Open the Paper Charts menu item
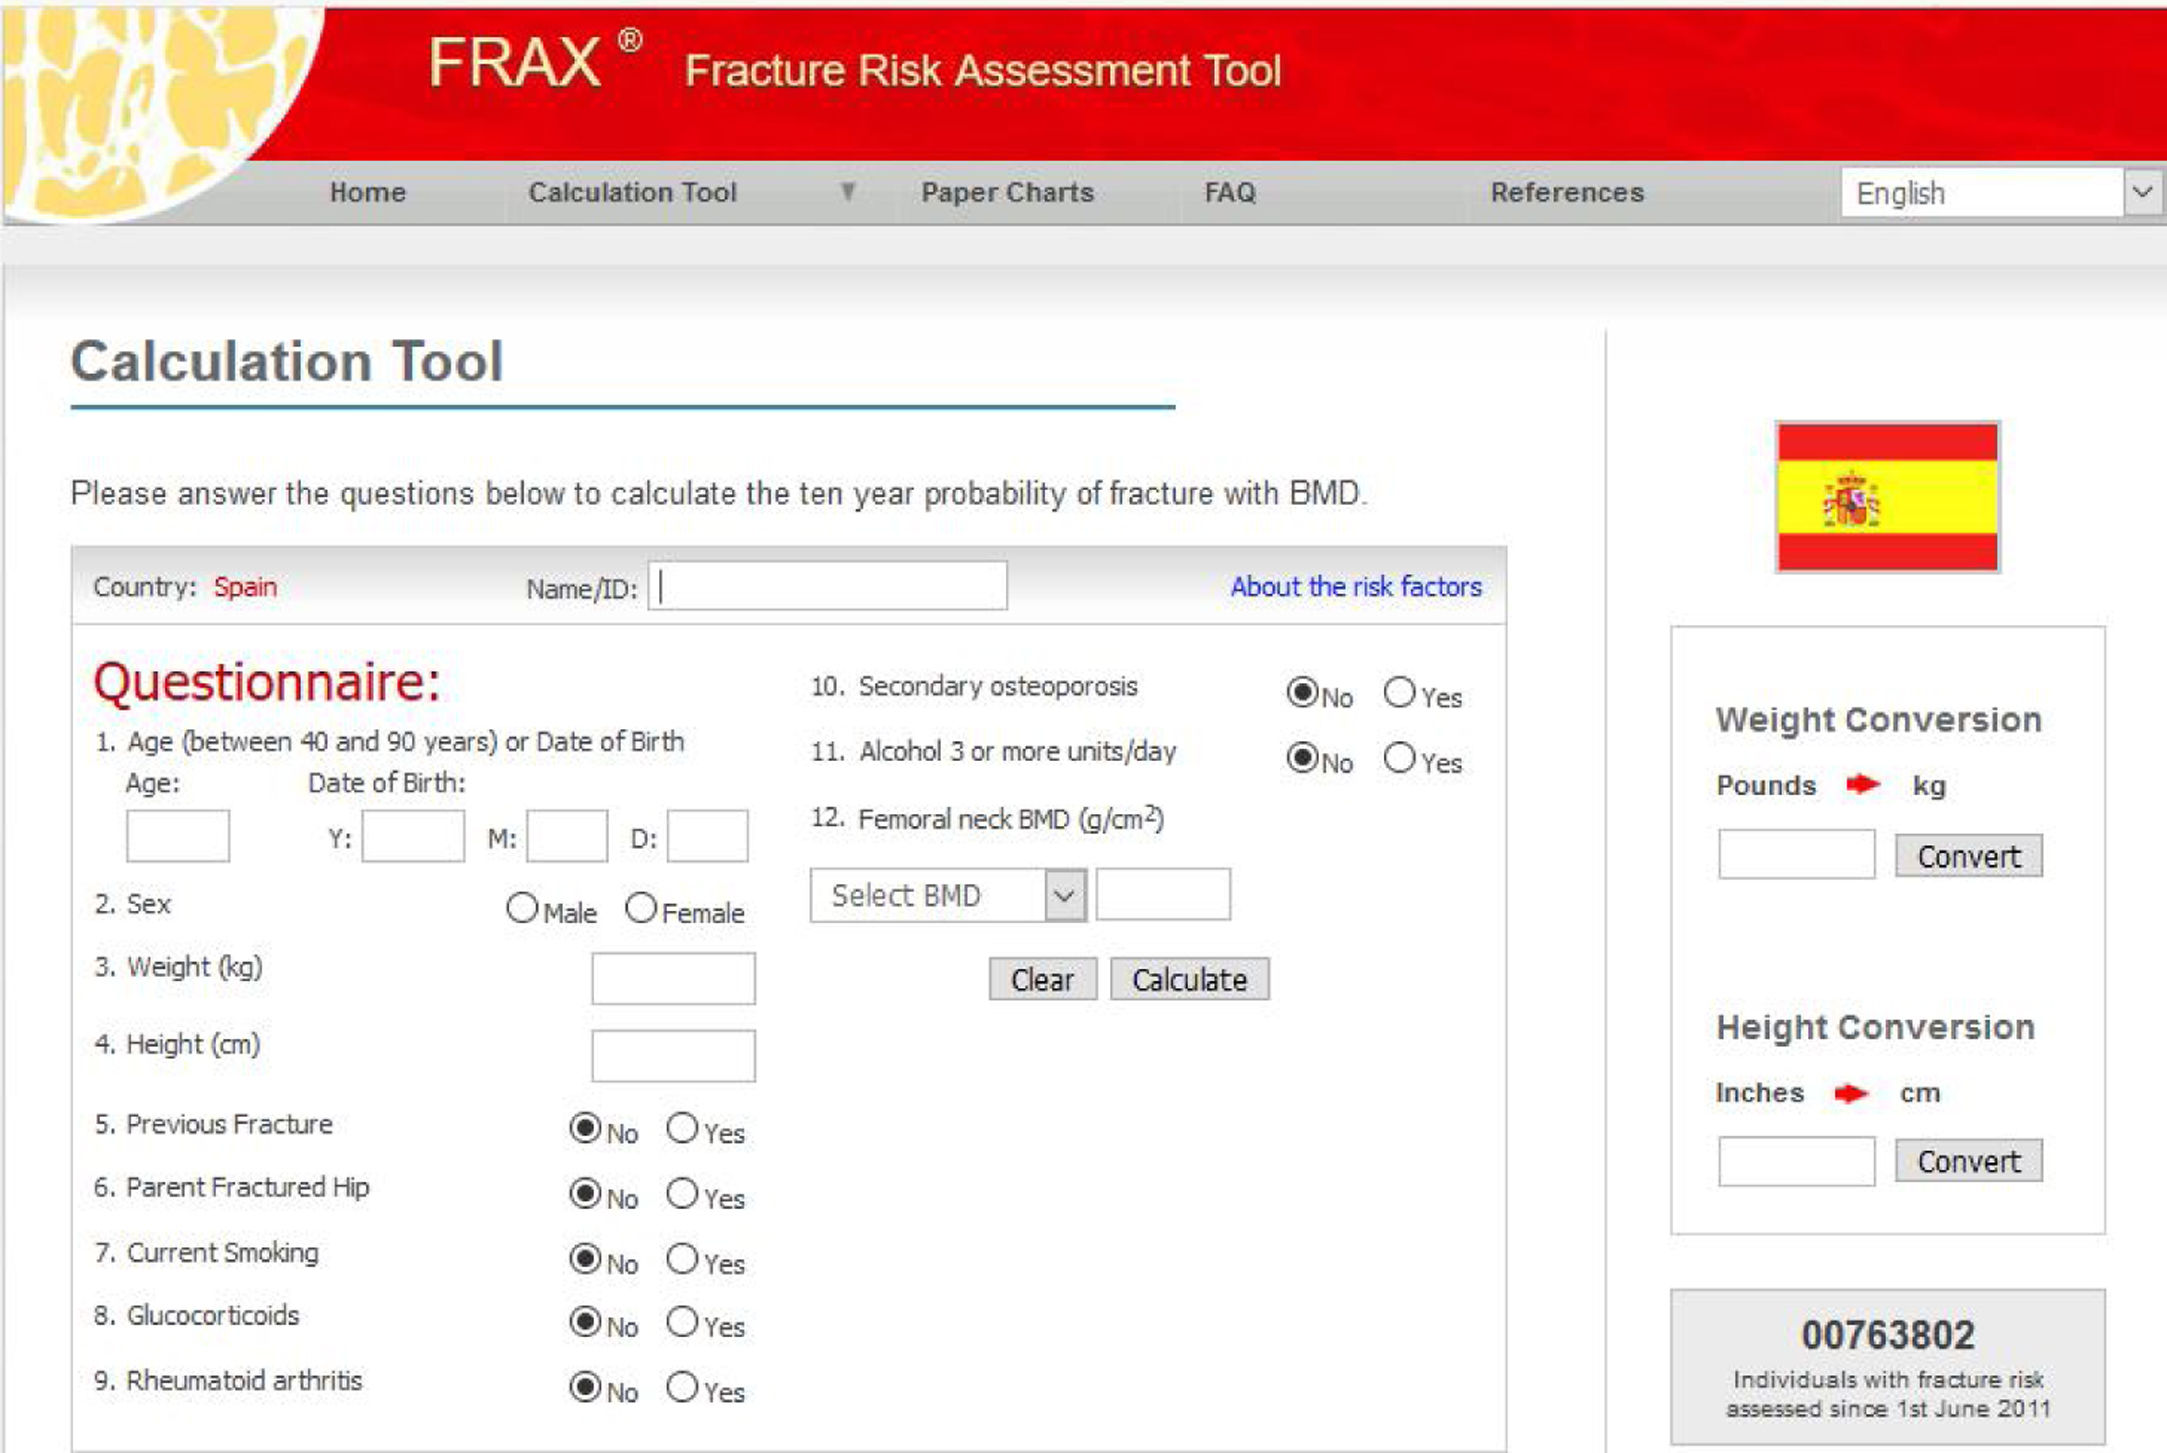This screenshot has width=2167, height=1453. point(1007,192)
